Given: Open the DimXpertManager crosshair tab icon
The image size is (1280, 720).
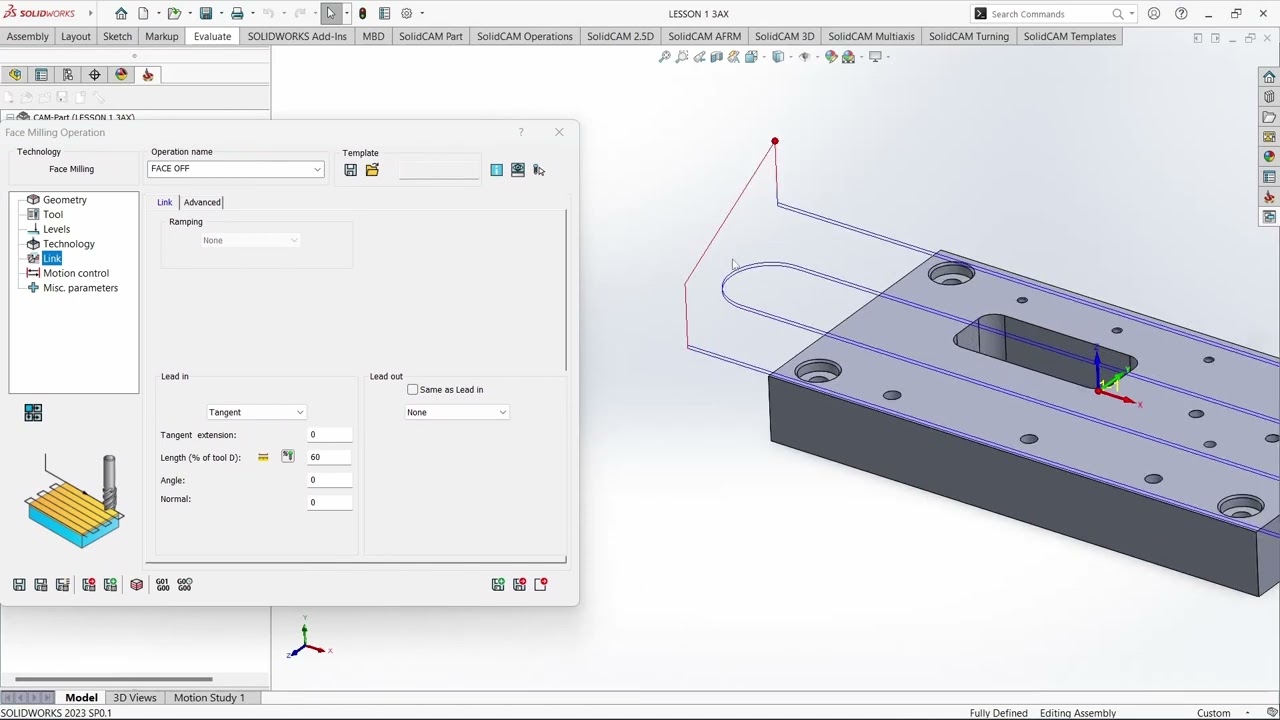Looking at the screenshot, I should tap(95, 75).
